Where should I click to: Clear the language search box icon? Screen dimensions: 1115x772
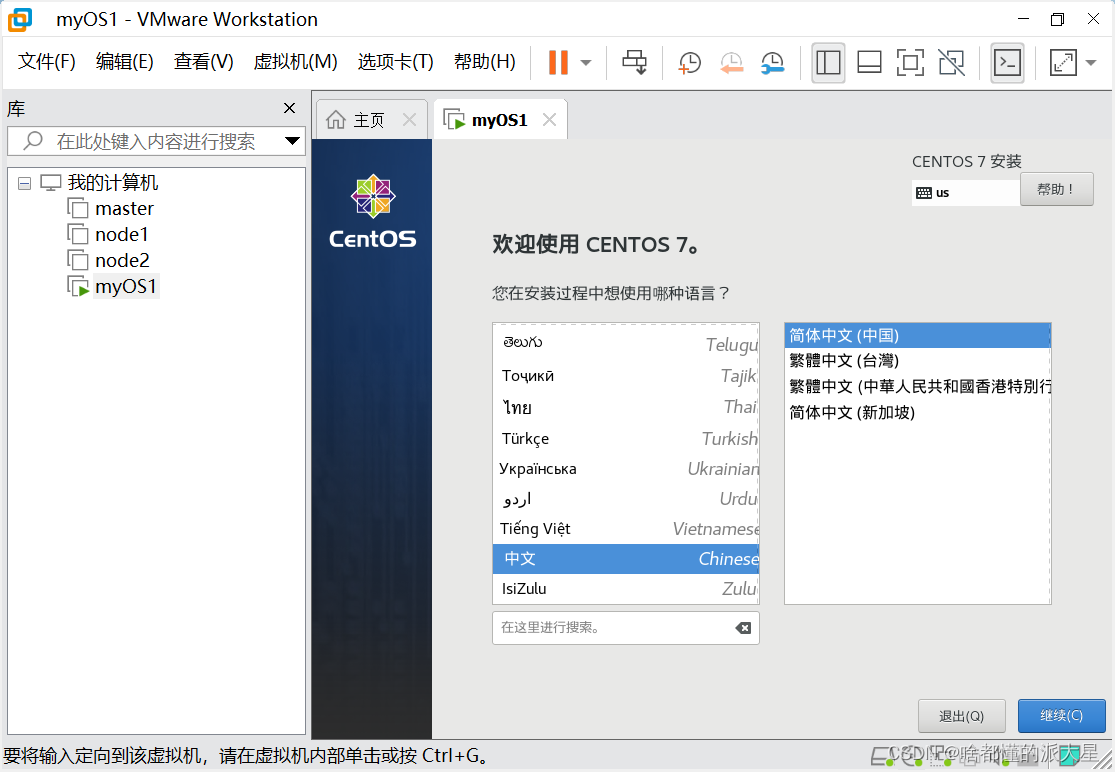[x=743, y=628]
